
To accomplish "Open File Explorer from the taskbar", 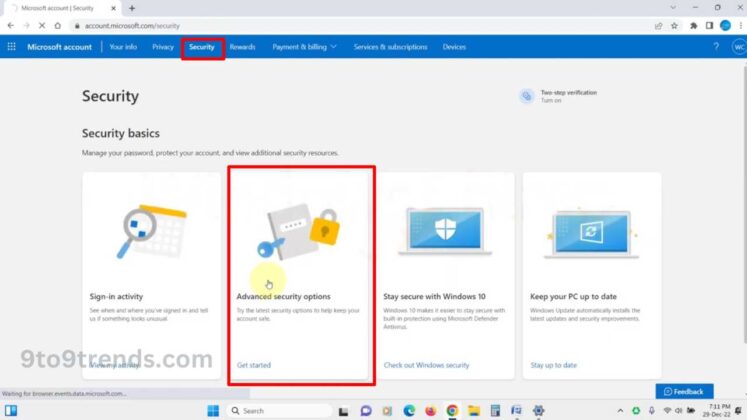I will point(474,410).
